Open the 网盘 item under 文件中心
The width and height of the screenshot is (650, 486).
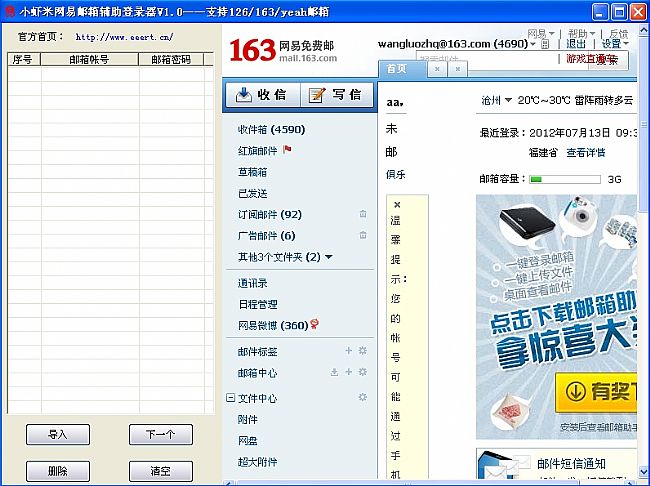click(x=247, y=440)
